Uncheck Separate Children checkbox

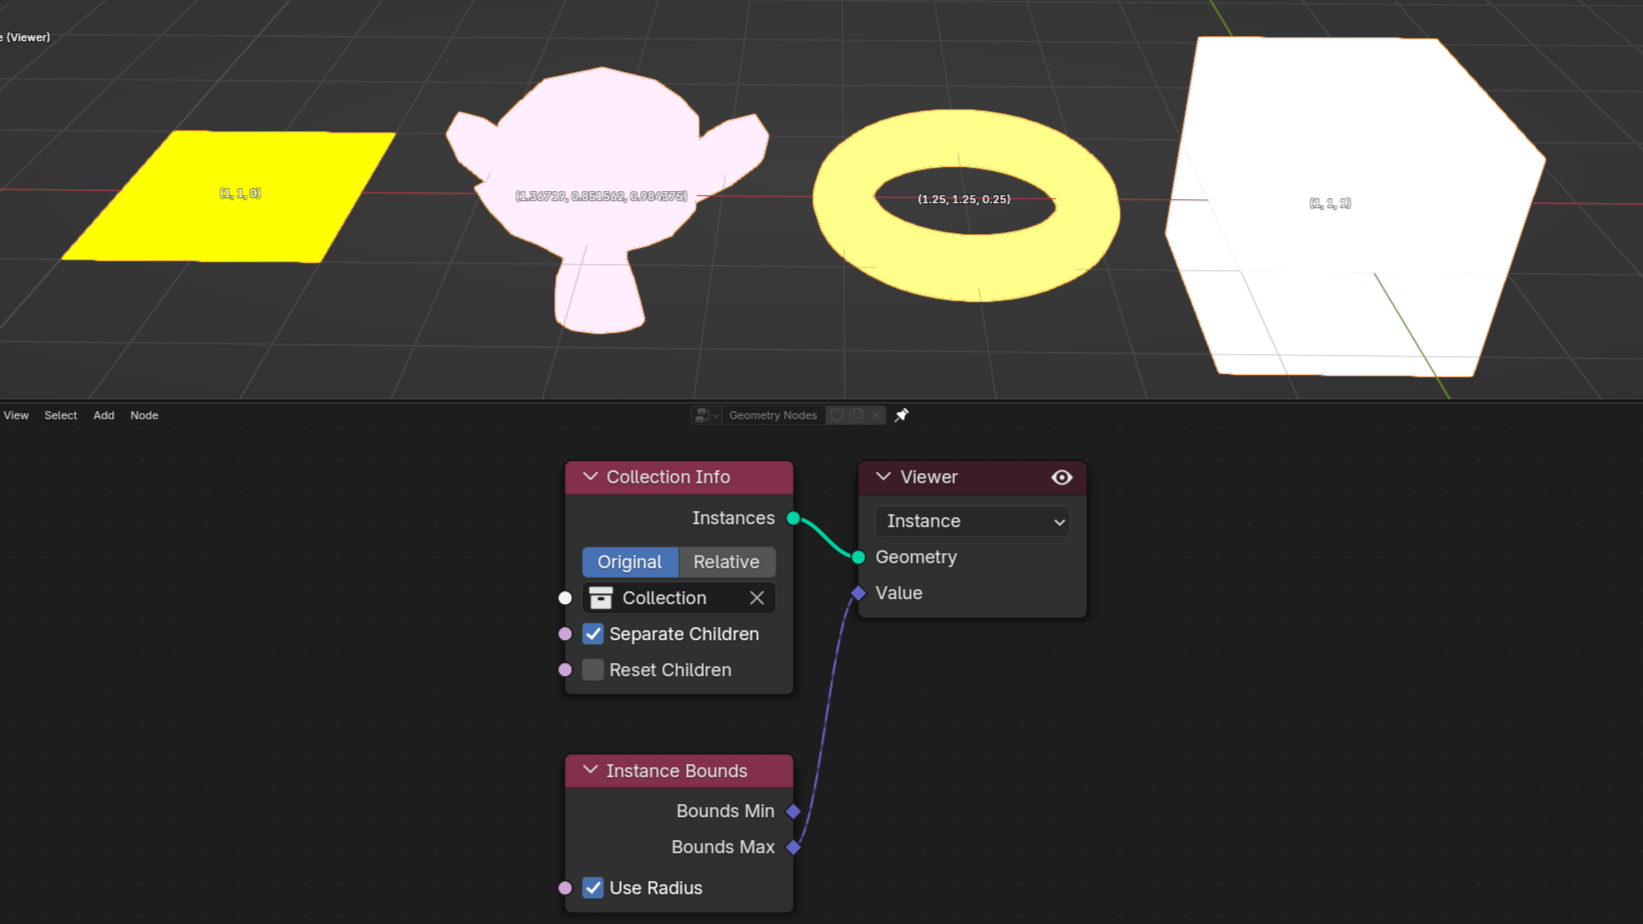click(x=593, y=634)
